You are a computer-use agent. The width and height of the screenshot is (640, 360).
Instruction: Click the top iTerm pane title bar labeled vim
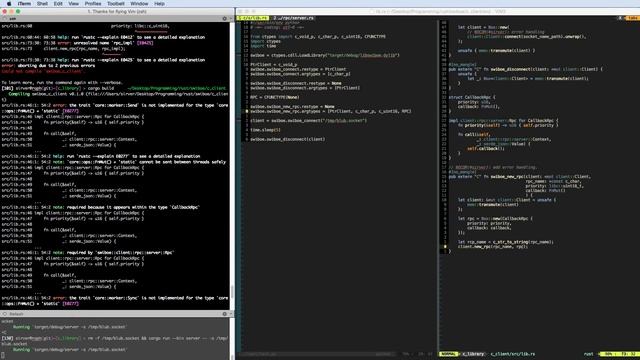pyautogui.click(x=116, y=19)
